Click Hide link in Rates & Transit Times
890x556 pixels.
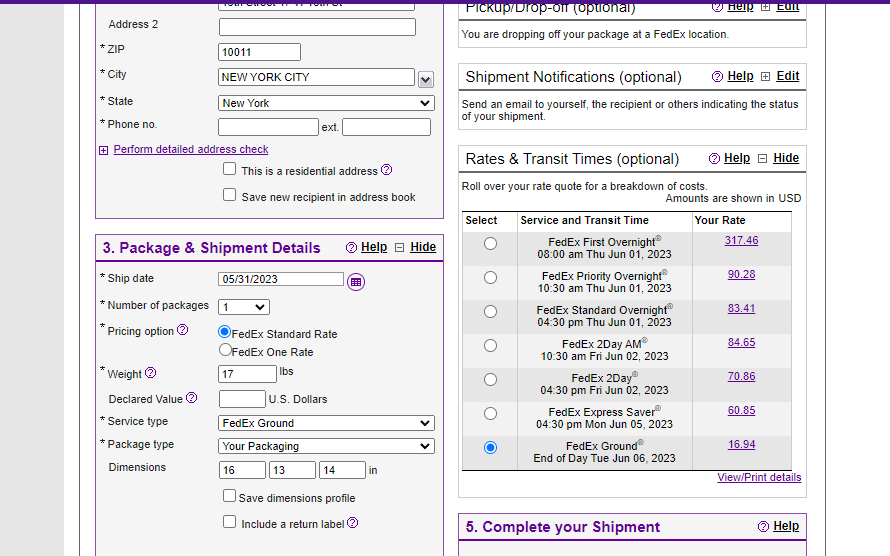[786, 158]
